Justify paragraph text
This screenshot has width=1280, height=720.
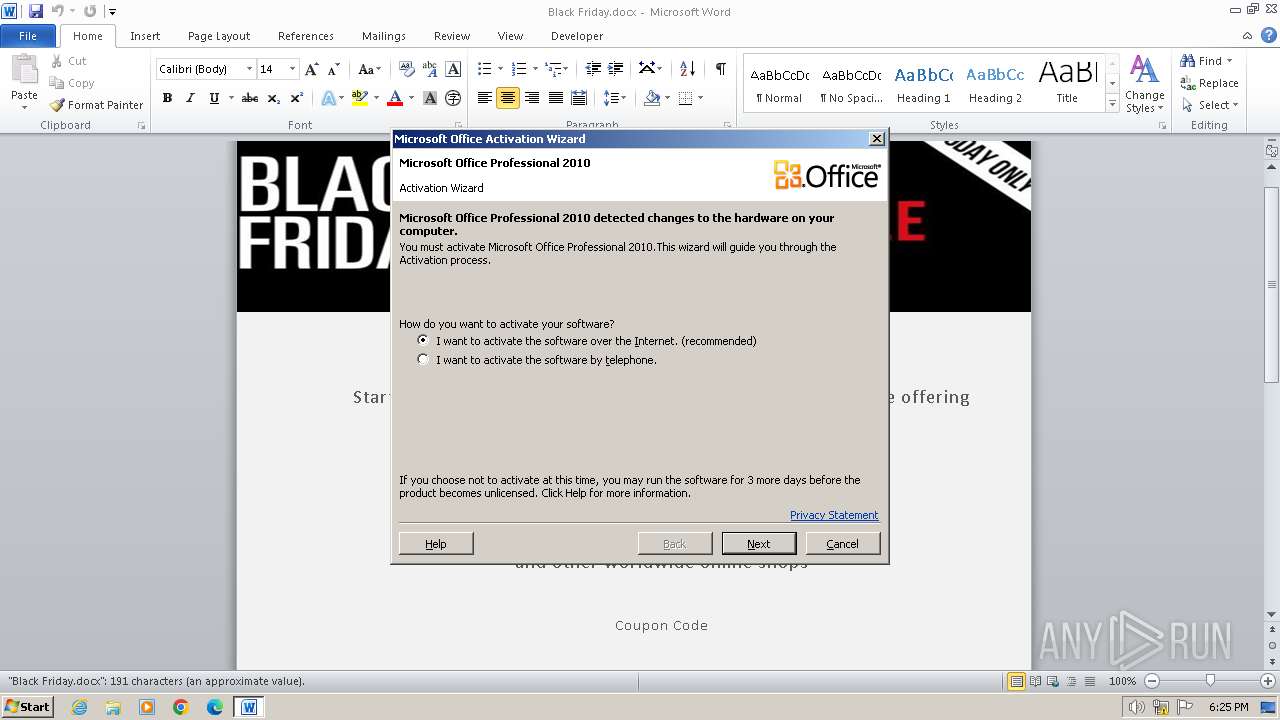point(555,98)
